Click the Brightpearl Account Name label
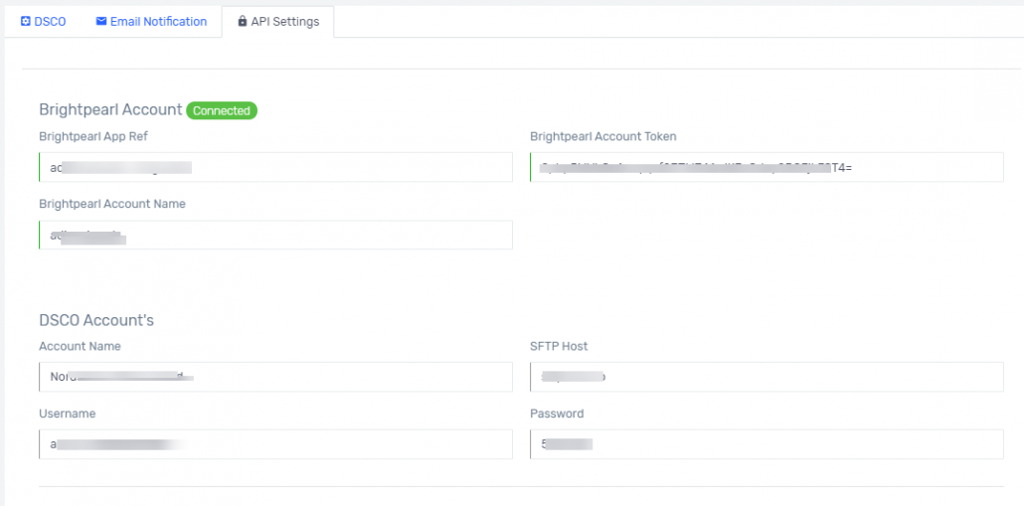 112,204
